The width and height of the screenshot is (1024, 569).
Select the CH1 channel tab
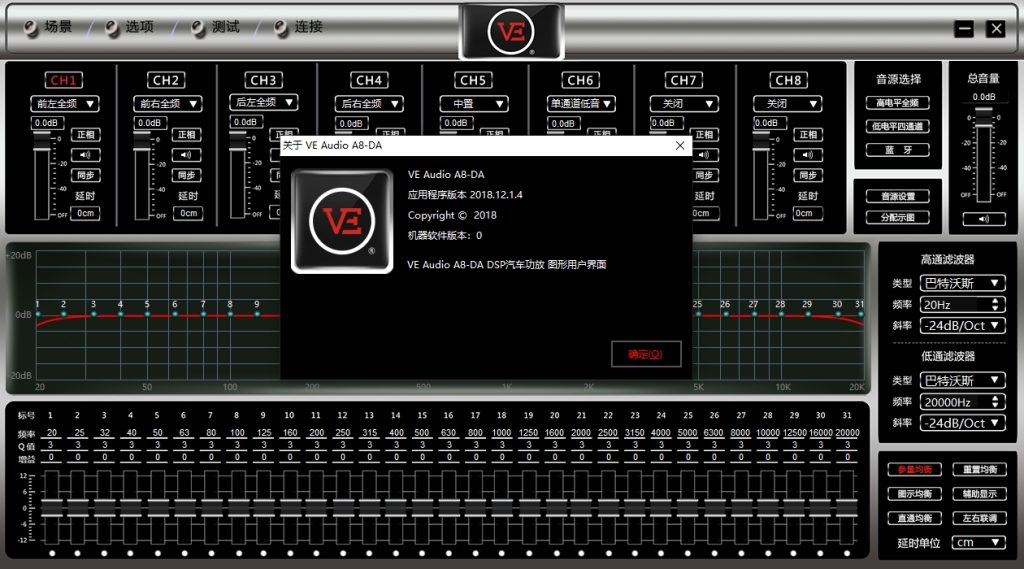63,80
